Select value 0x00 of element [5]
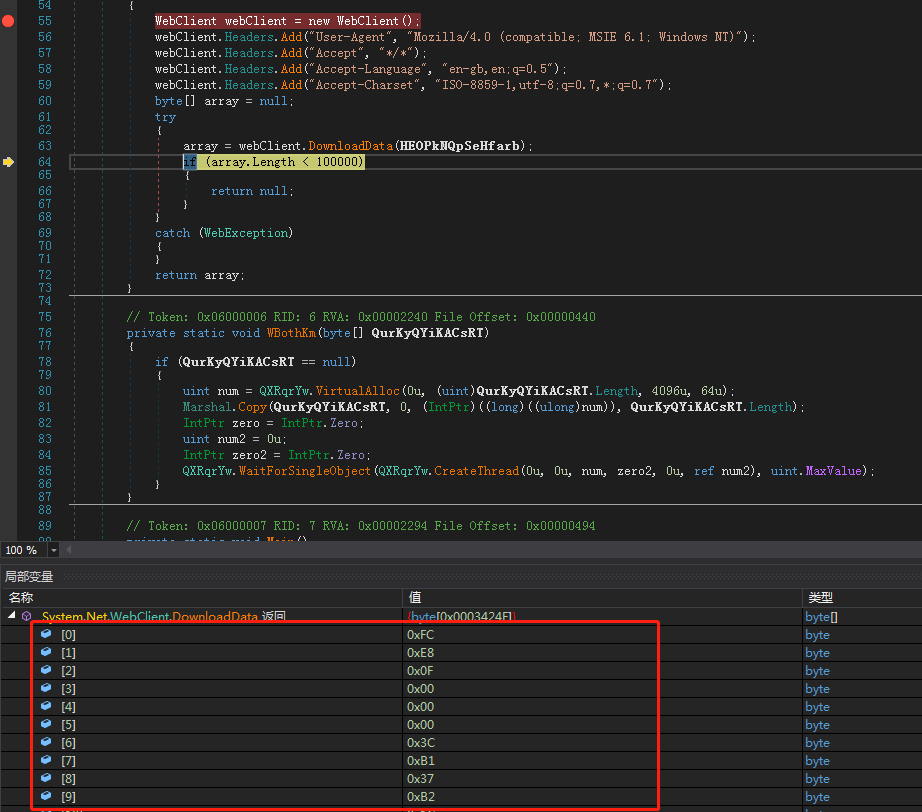The width and height of the screenshot is (922, 812). pos(420,724)
